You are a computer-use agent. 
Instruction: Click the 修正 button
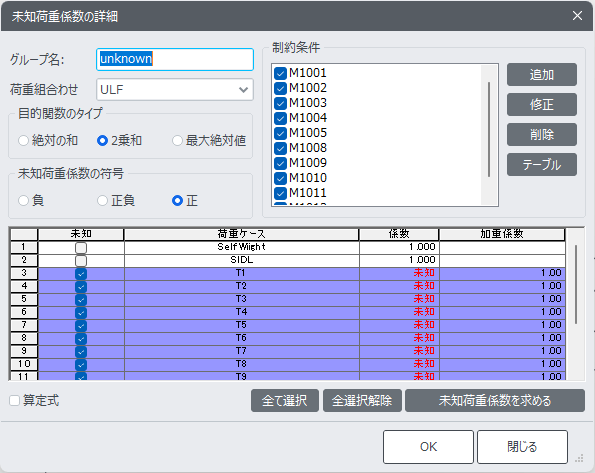point(542,104)
